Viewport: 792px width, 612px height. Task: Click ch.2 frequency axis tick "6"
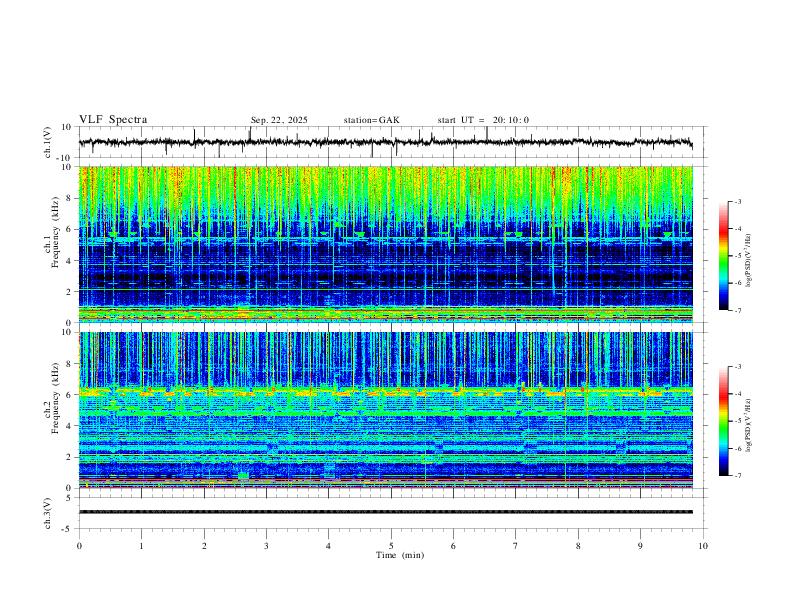pyautogui.click(x=69, y=395)
